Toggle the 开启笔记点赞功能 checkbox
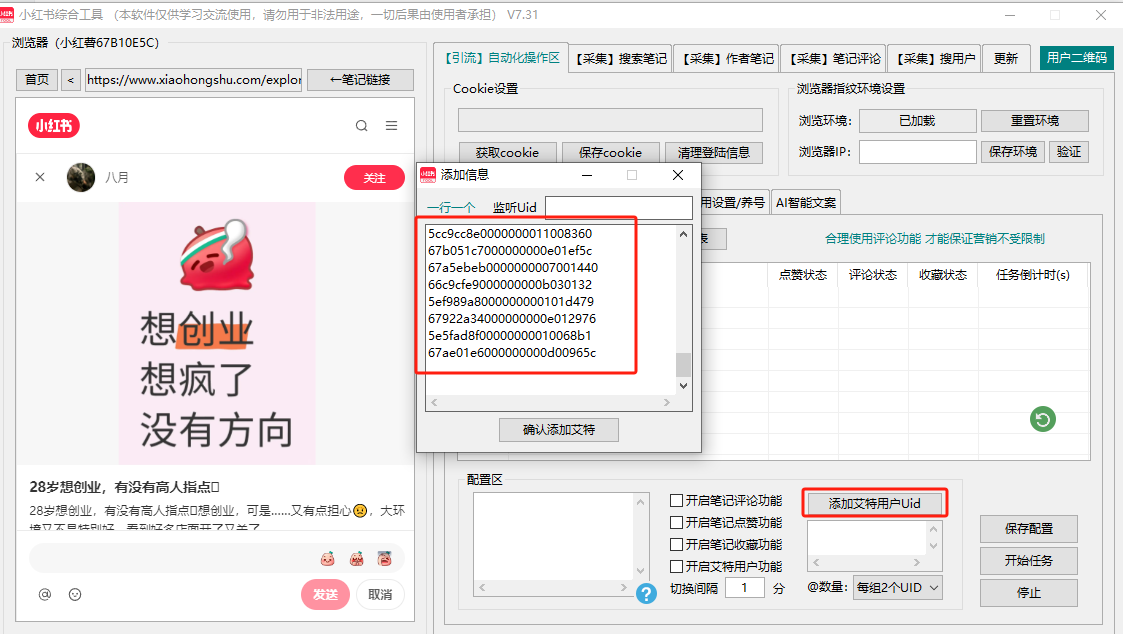1123x634 pixels. coord(677,523)
